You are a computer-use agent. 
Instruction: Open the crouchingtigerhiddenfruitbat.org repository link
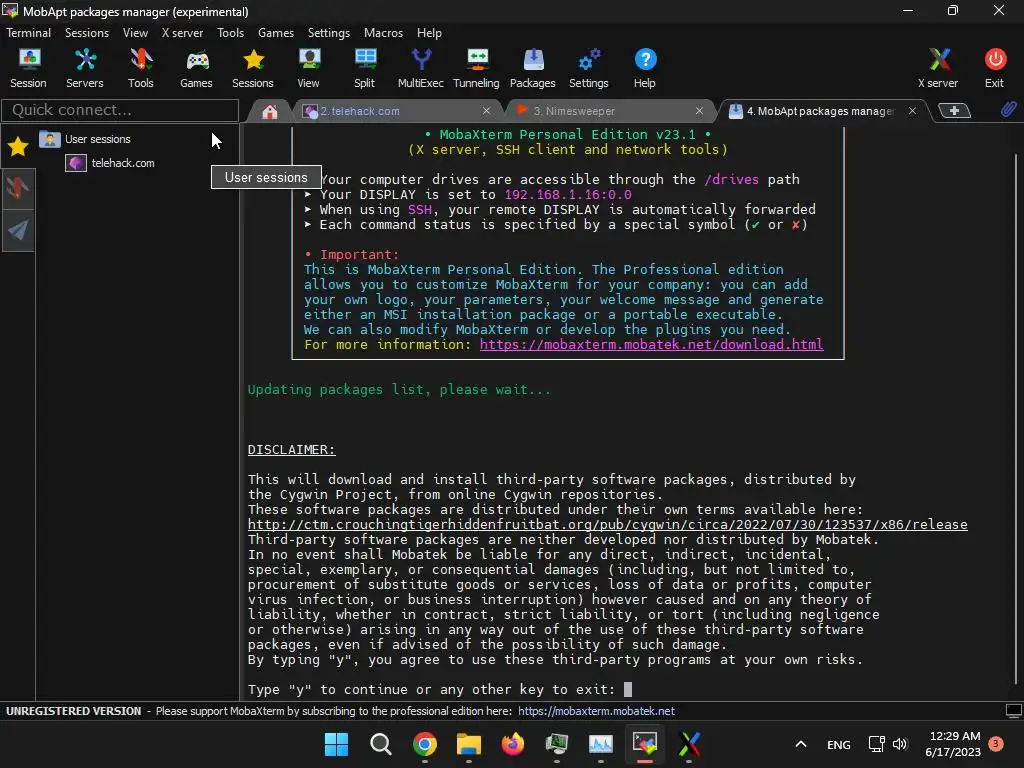[607, 524]
